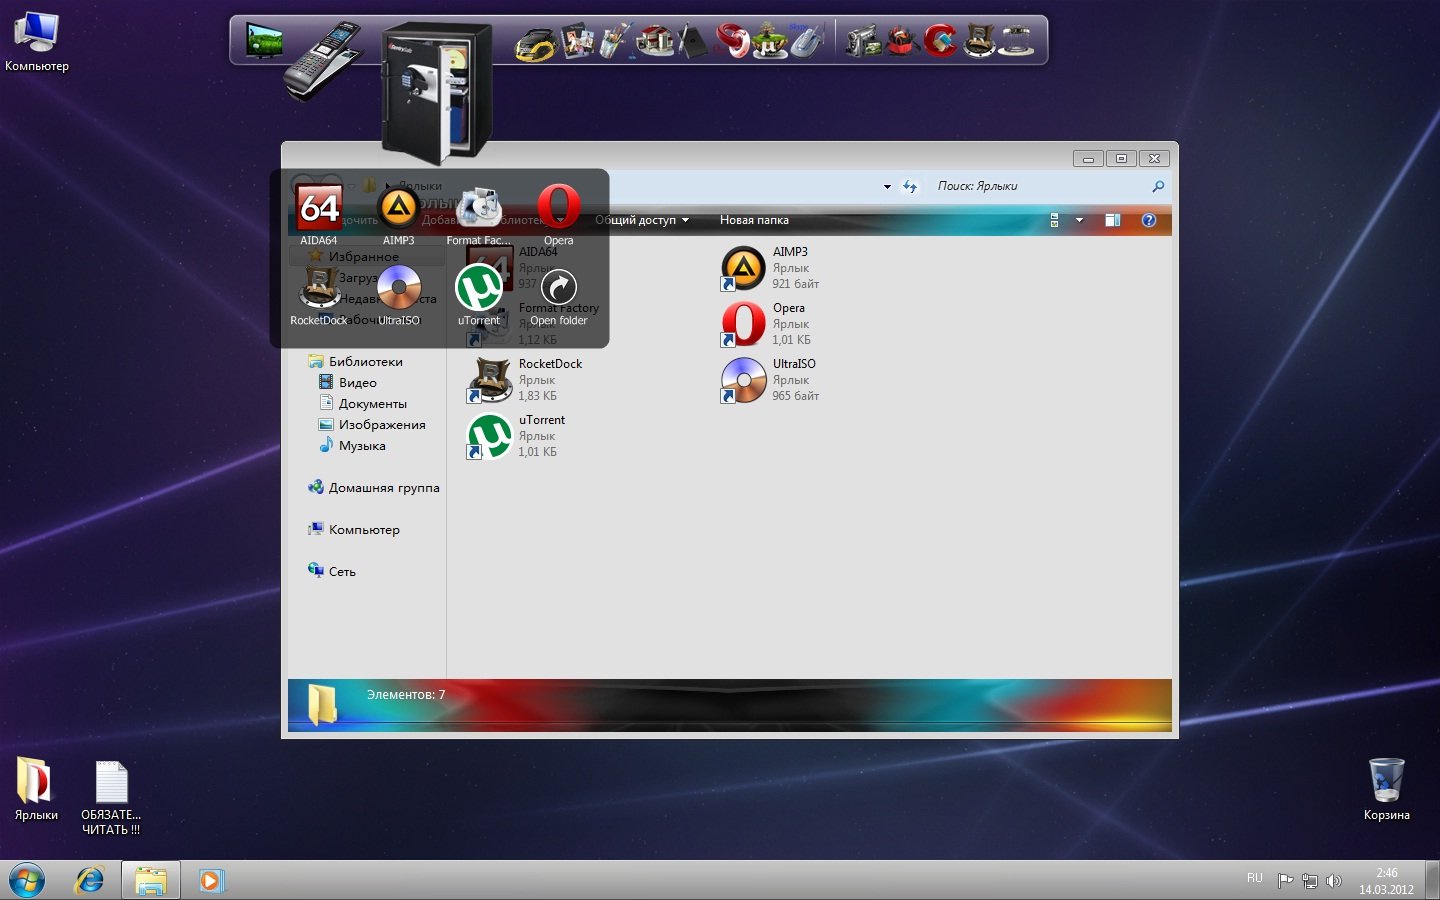
Task: Switch input language via the RU indicator
Action: pyautogui.click(x=1255, y=879)
